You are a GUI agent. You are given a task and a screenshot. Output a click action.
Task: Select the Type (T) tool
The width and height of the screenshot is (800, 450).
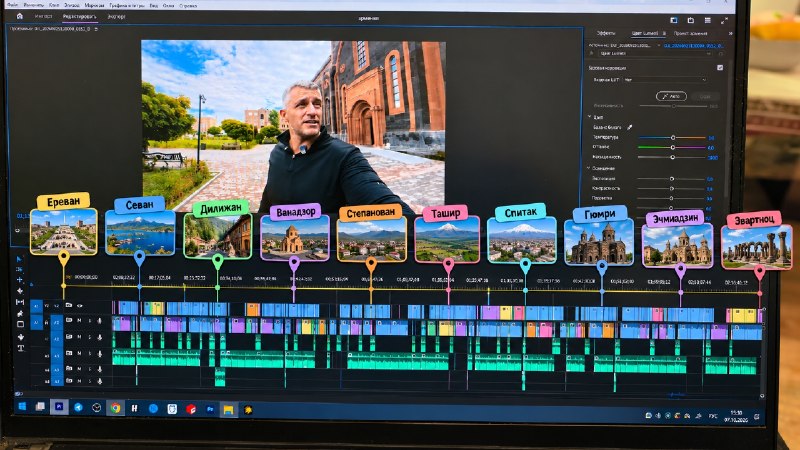21,348
